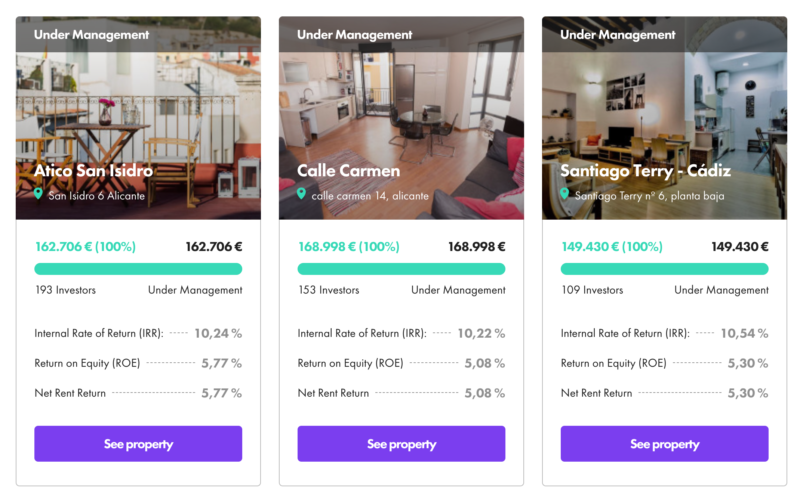Click location pin beside Santiago Terry nº 6

tap(565, 194)
